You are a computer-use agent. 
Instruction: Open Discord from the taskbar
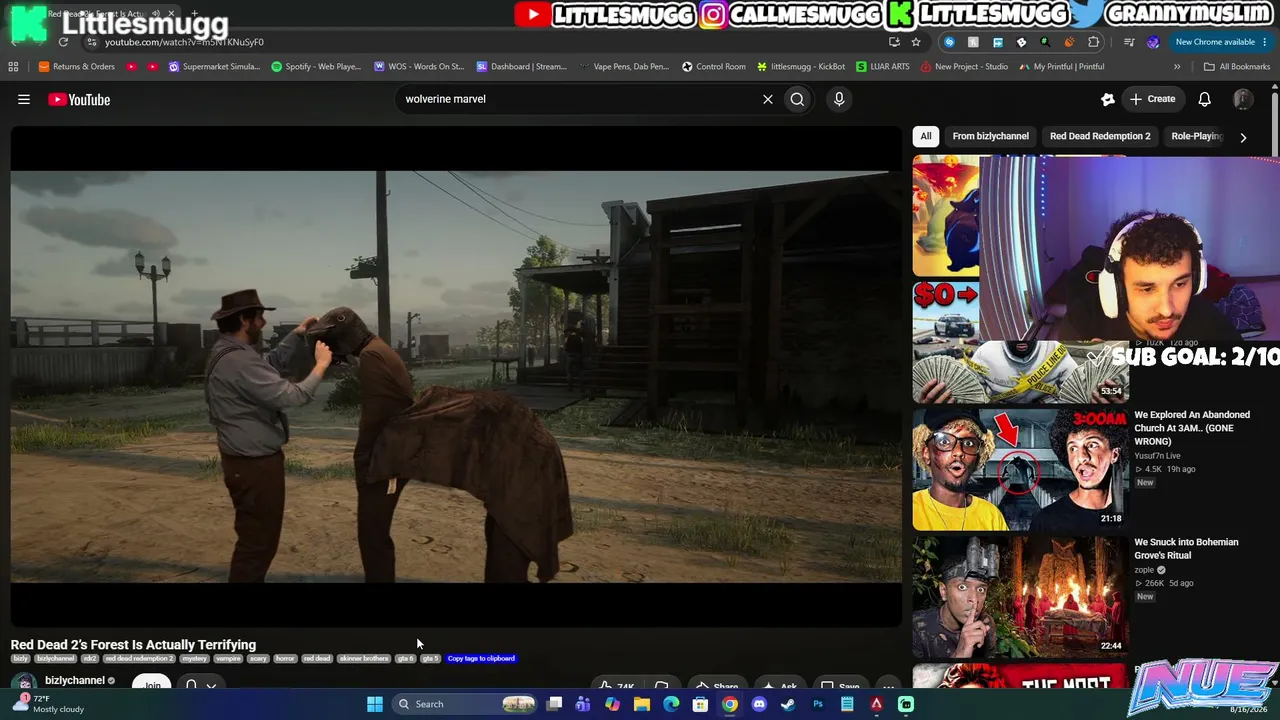(x=759, y=704)
